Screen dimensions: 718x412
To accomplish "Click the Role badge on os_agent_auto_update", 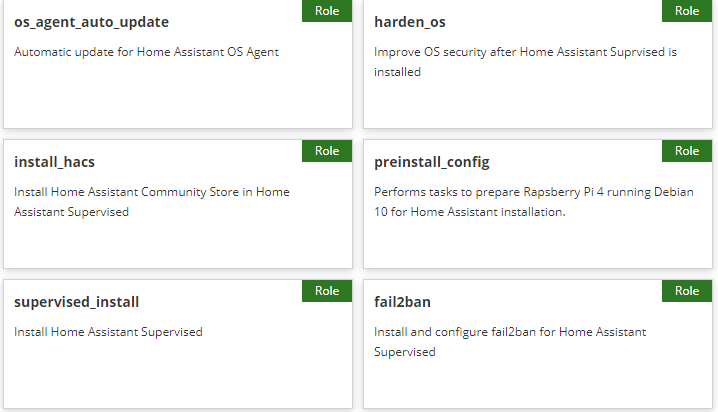I will [x=327, y=11].
